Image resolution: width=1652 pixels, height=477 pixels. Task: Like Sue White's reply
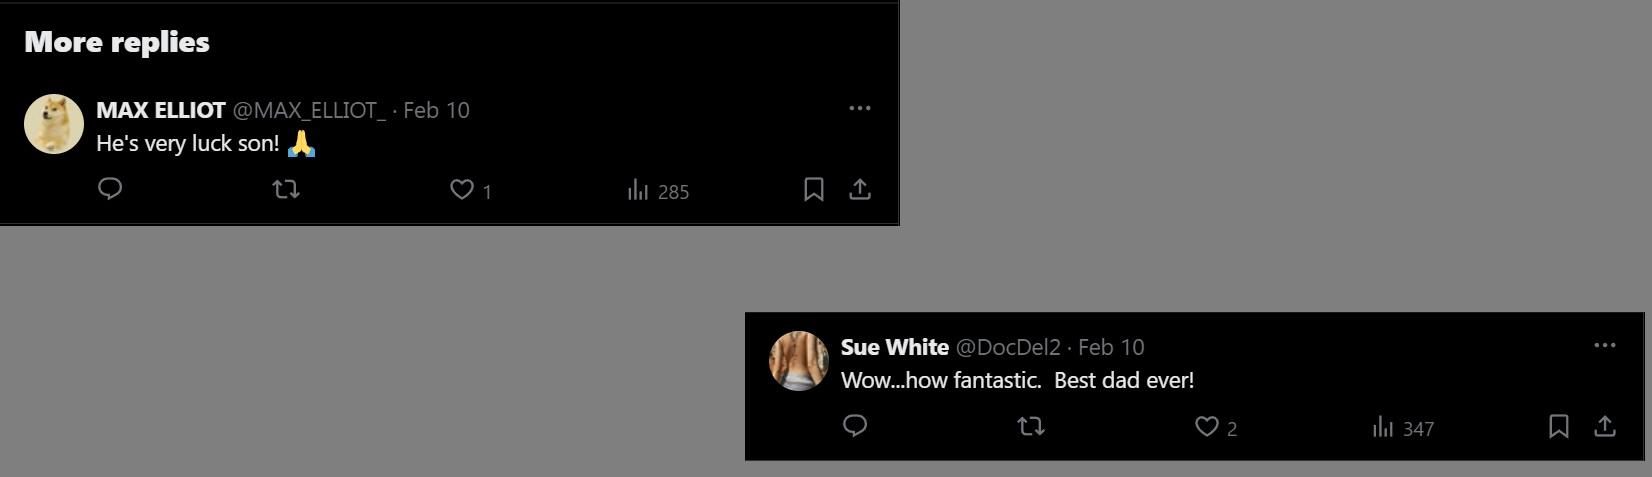point(1207,427)
